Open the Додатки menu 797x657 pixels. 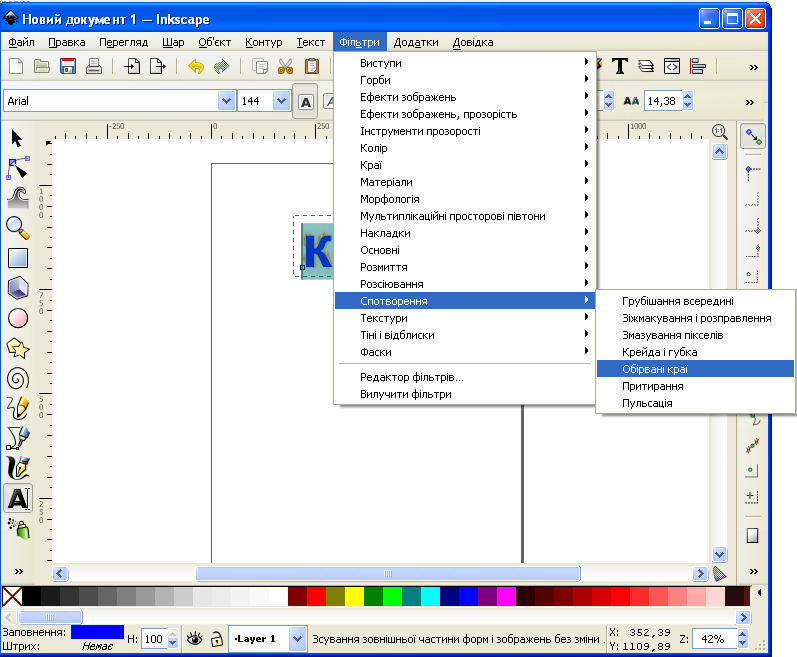416,42
